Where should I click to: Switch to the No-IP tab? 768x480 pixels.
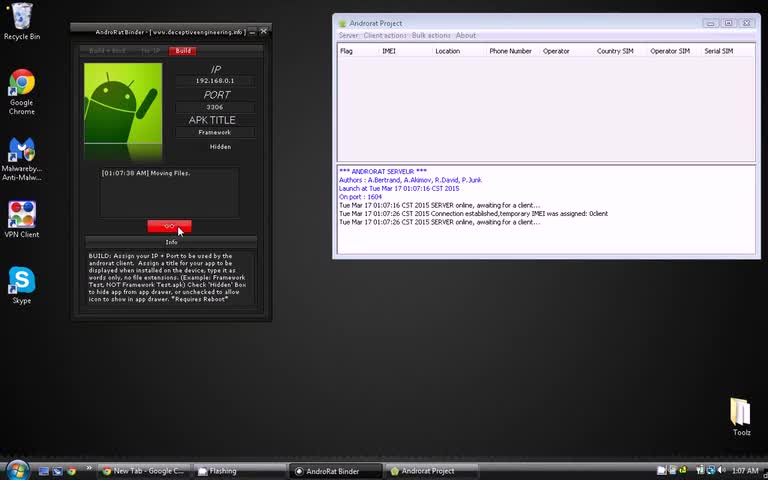150,50
